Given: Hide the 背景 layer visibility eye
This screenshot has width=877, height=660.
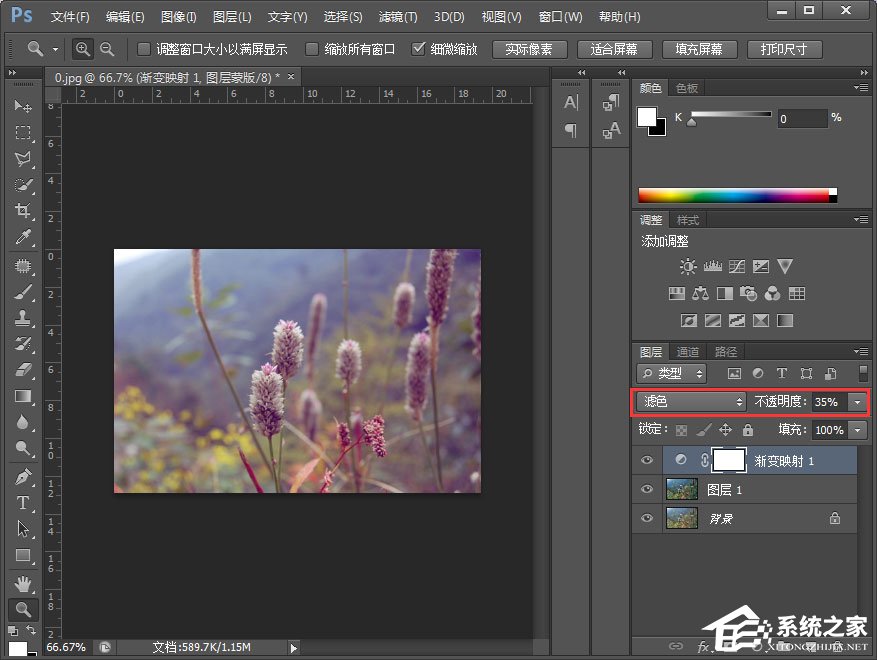Looking at the screenshot, I should point(647,518).
